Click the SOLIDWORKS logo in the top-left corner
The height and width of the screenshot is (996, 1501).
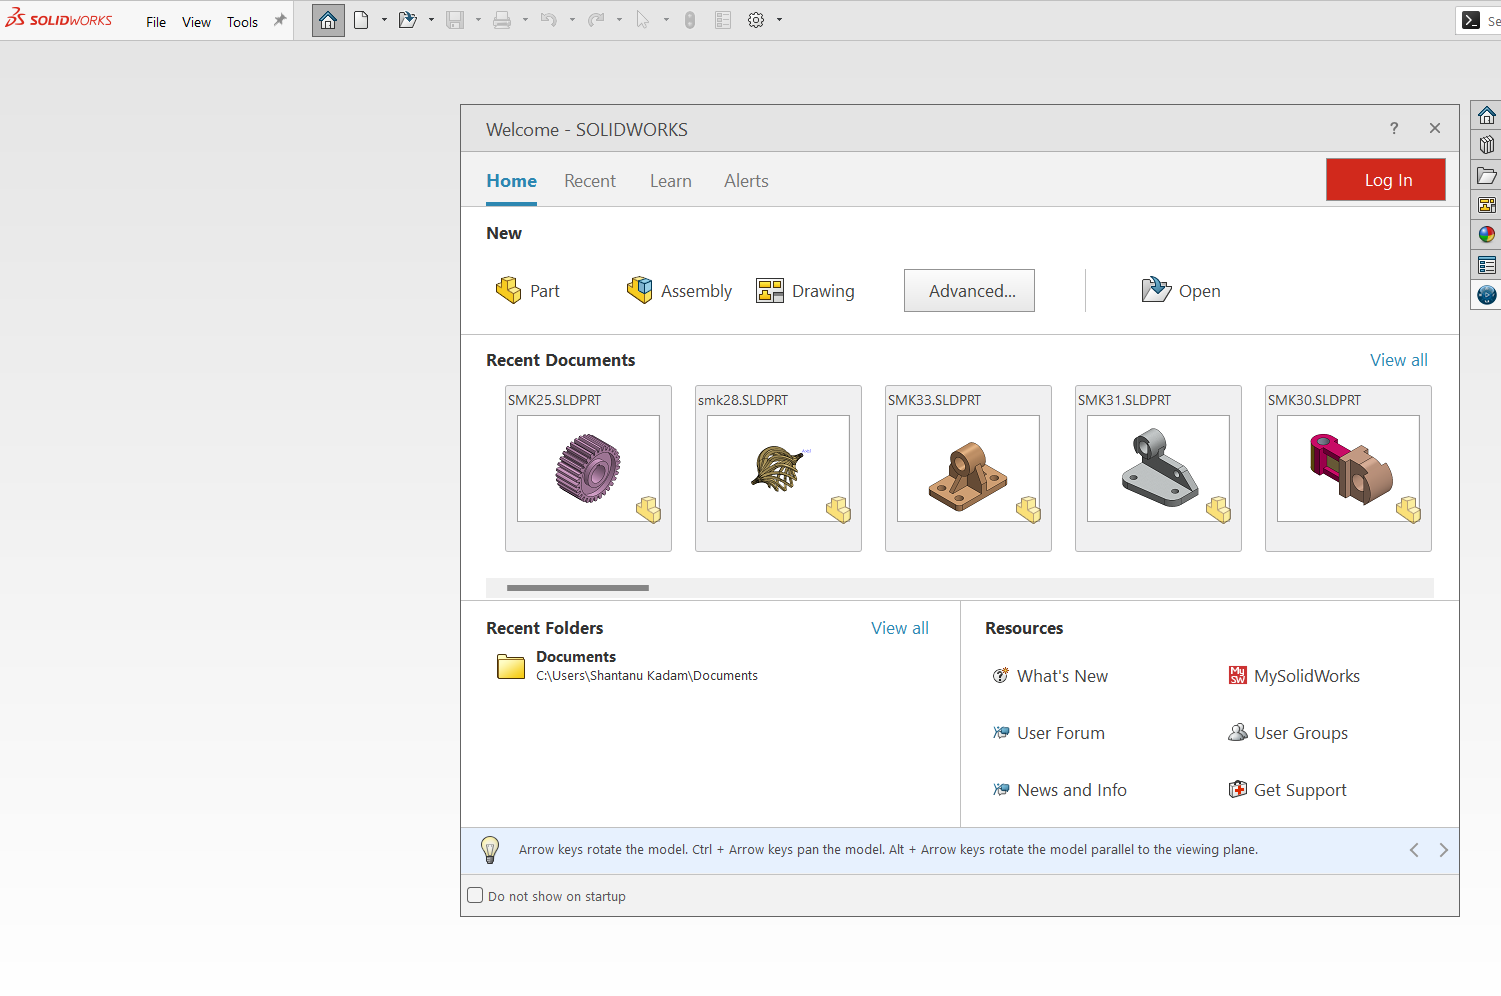(59, 19)
